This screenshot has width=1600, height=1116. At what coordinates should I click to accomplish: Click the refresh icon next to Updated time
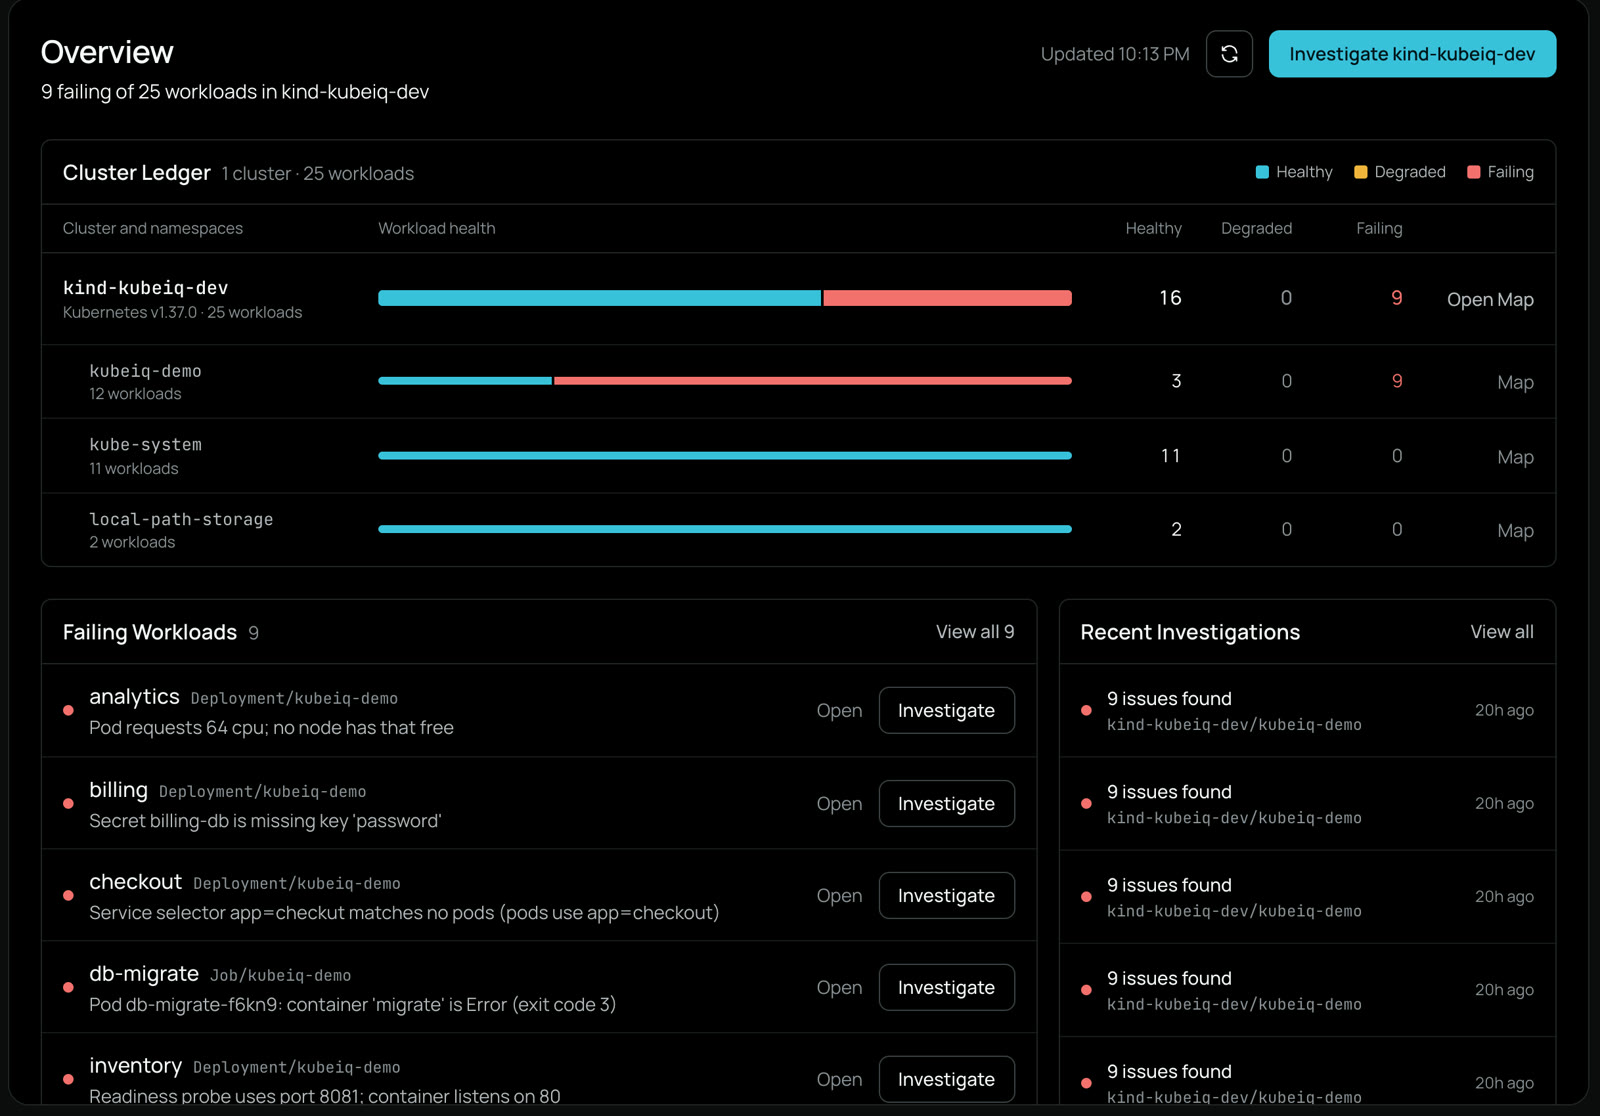1229,54
